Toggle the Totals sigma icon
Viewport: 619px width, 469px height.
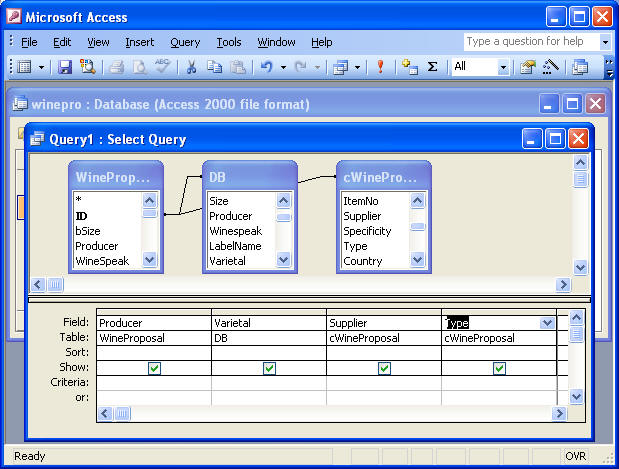point(433,67)
